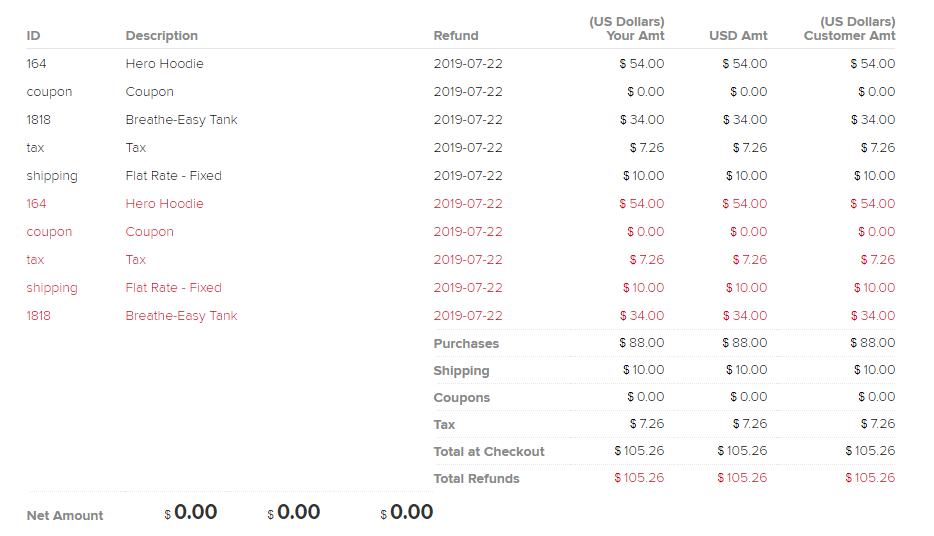Click the Total Refunds label
934x536 pixels.
[476, 479]
